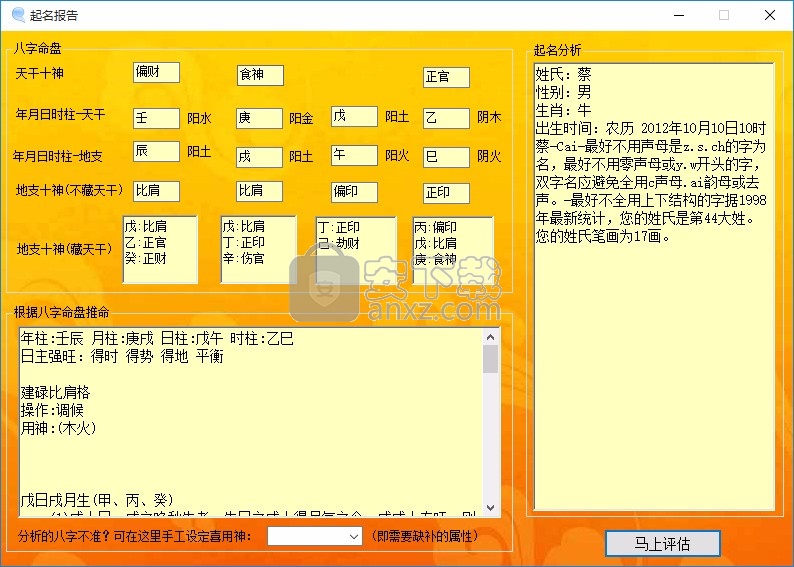Click the 食神 天干十神 field
The height and width of the screenshot is (567, 794).
[260, 75]
